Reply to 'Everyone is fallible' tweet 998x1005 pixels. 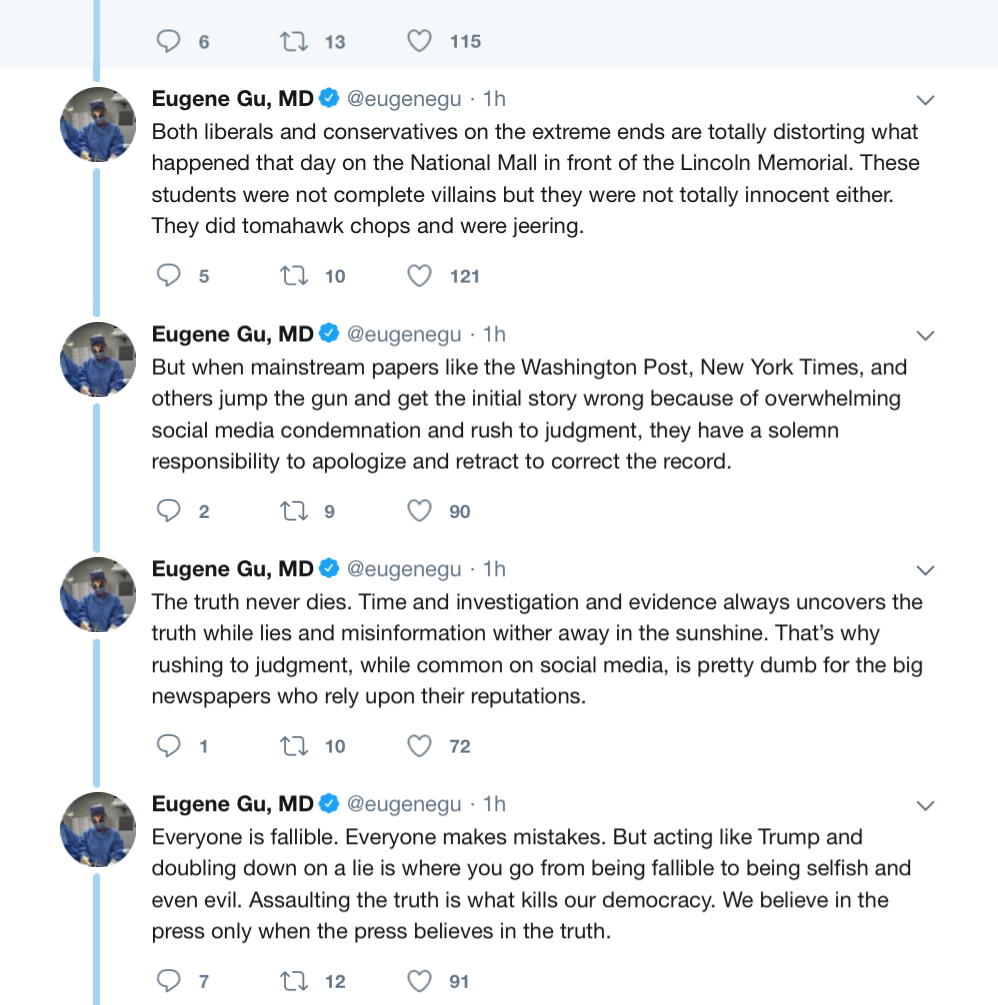coord(169,981)
